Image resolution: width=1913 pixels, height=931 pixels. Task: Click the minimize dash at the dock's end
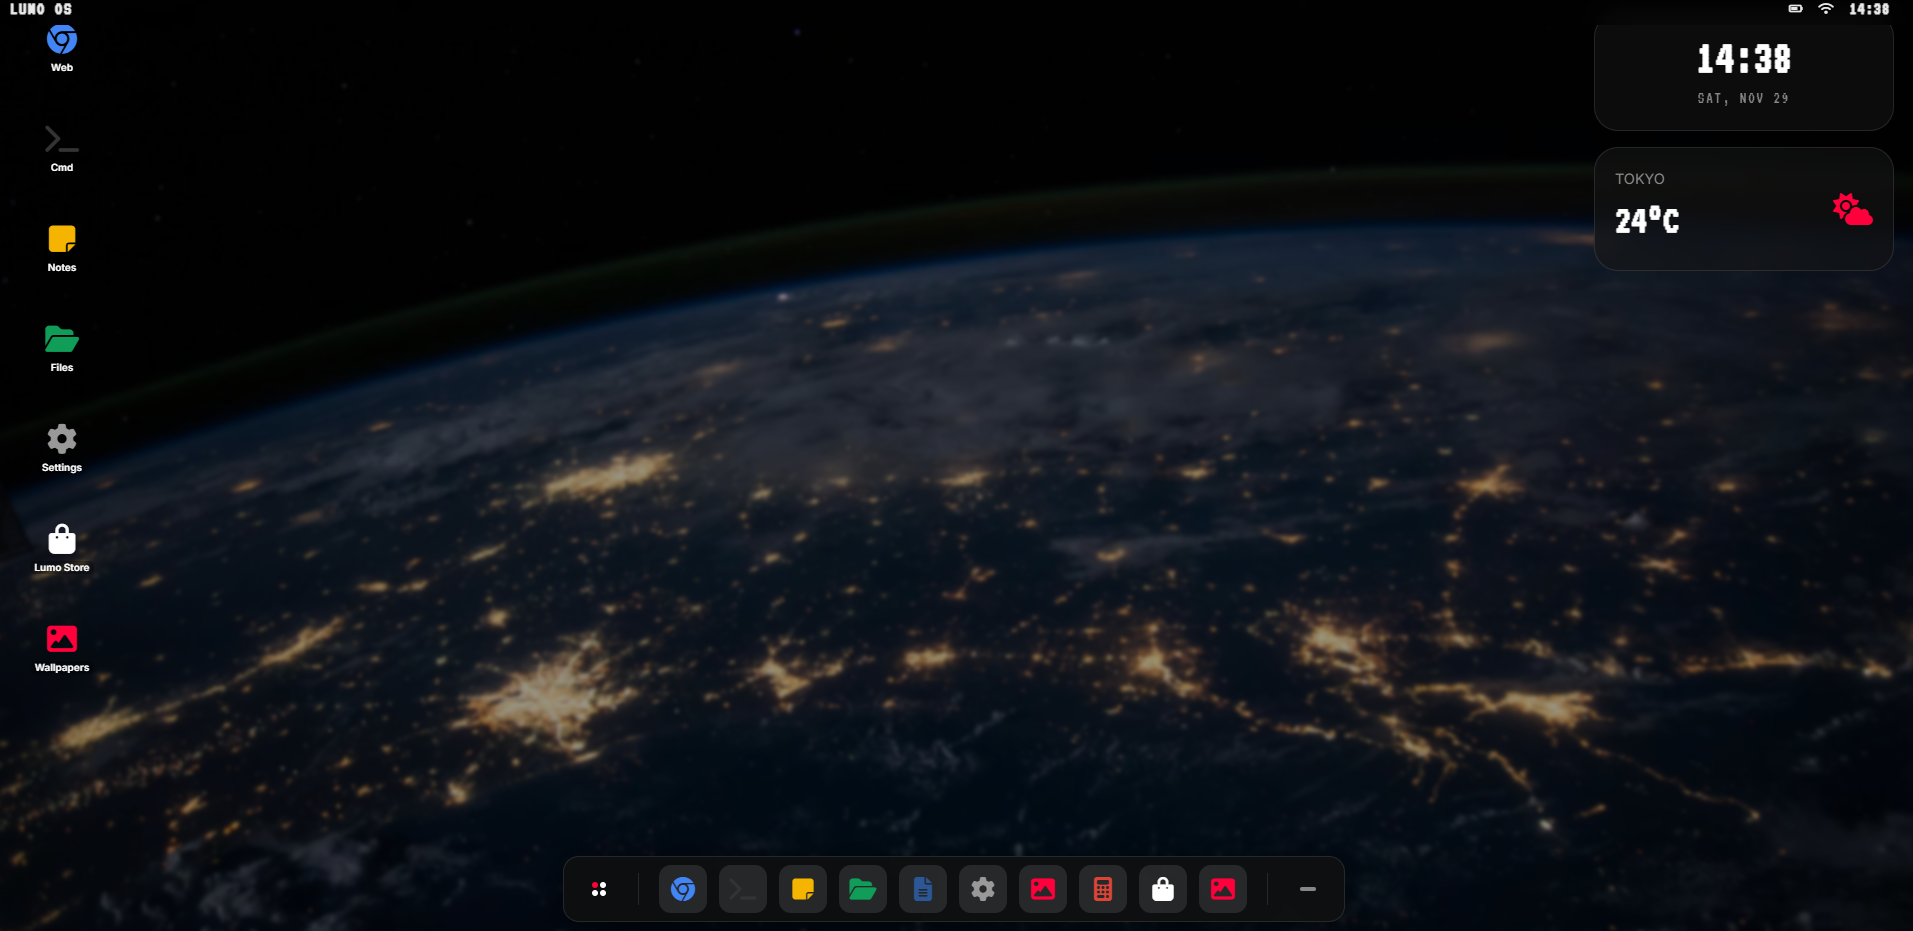click(x=1307, y=888)
